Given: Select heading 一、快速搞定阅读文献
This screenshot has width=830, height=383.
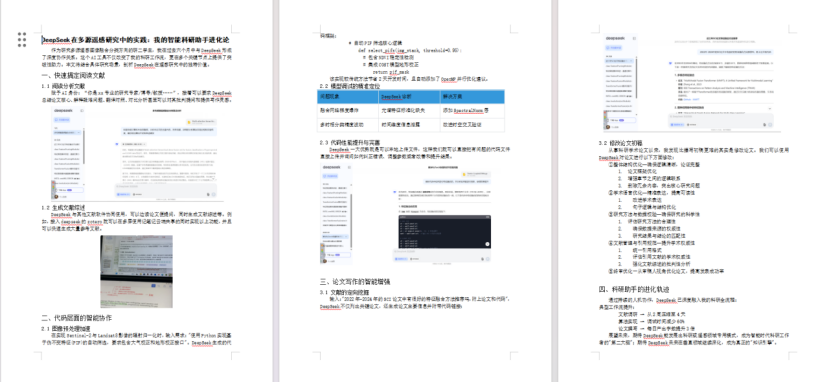Looking at the screenshot, I should click(x=73, y=76).
